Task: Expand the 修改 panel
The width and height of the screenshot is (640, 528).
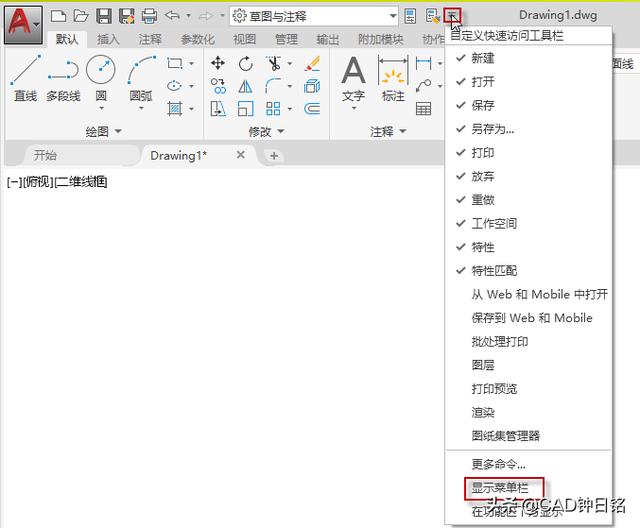Action: (x=267, y=131)
